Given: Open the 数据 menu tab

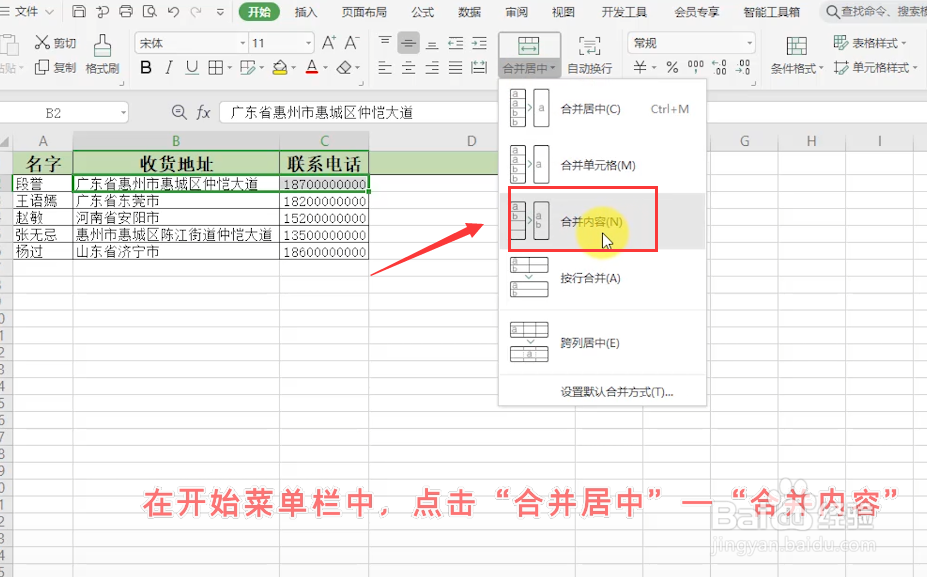Looking at the screenshot, I should [470, 13].
